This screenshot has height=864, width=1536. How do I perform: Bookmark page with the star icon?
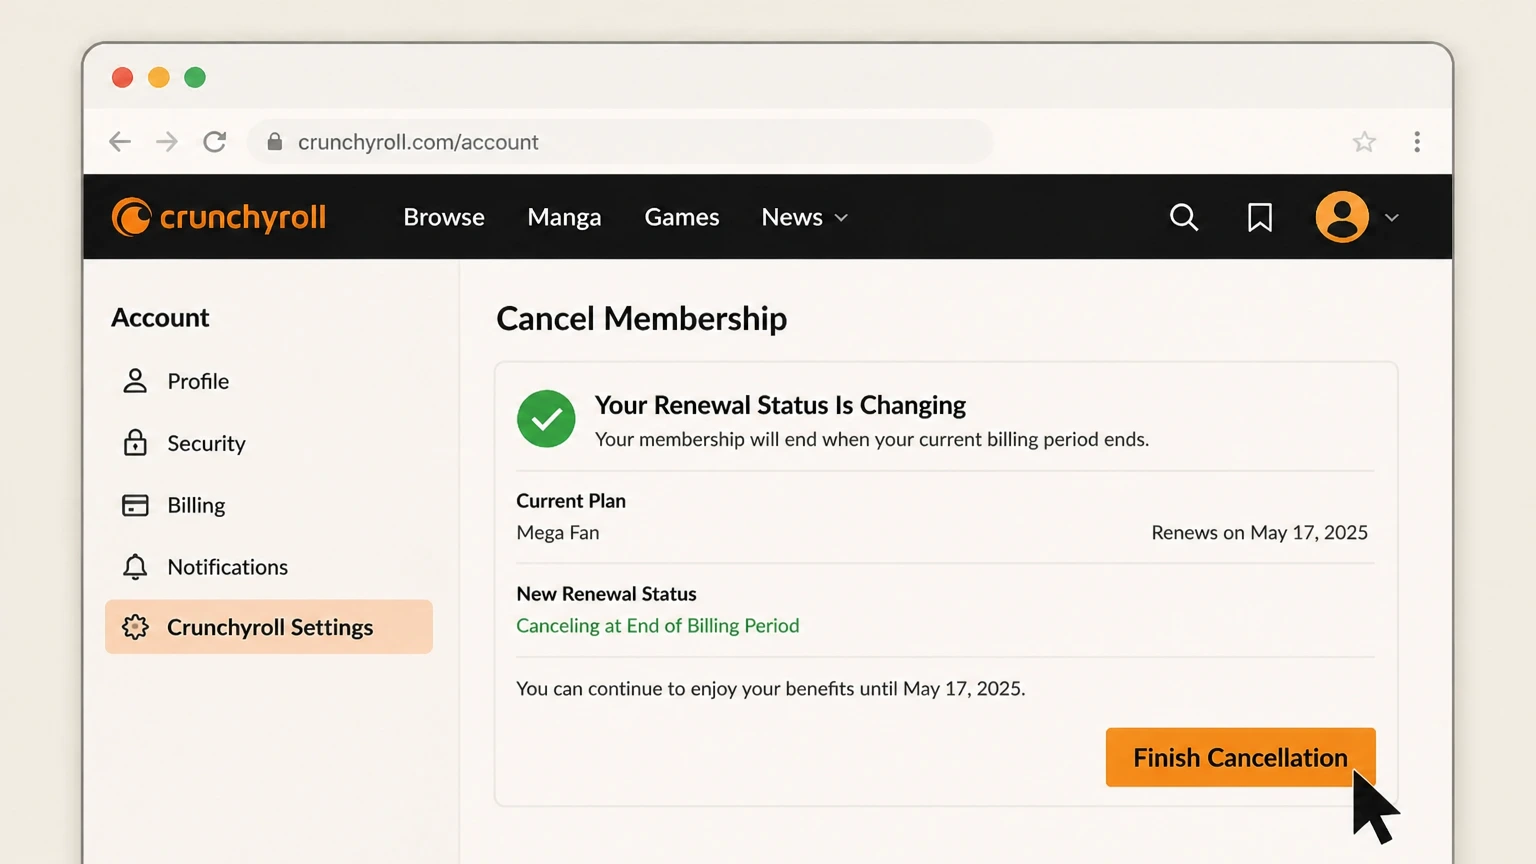pos(1364,142)
